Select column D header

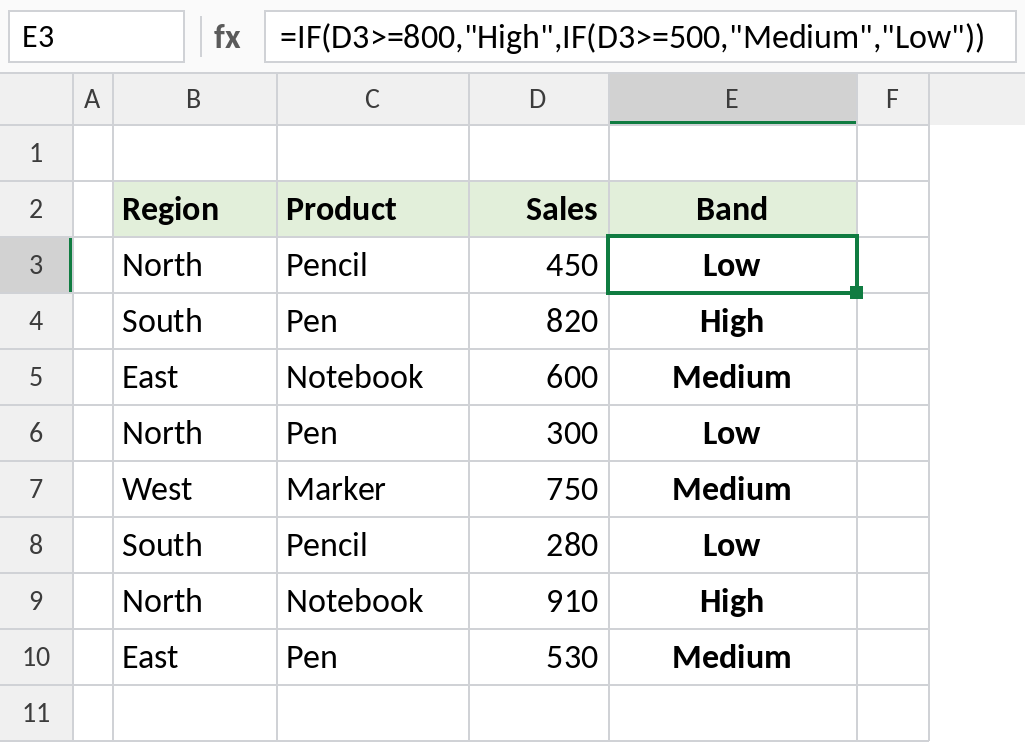(x=539, y=99)
